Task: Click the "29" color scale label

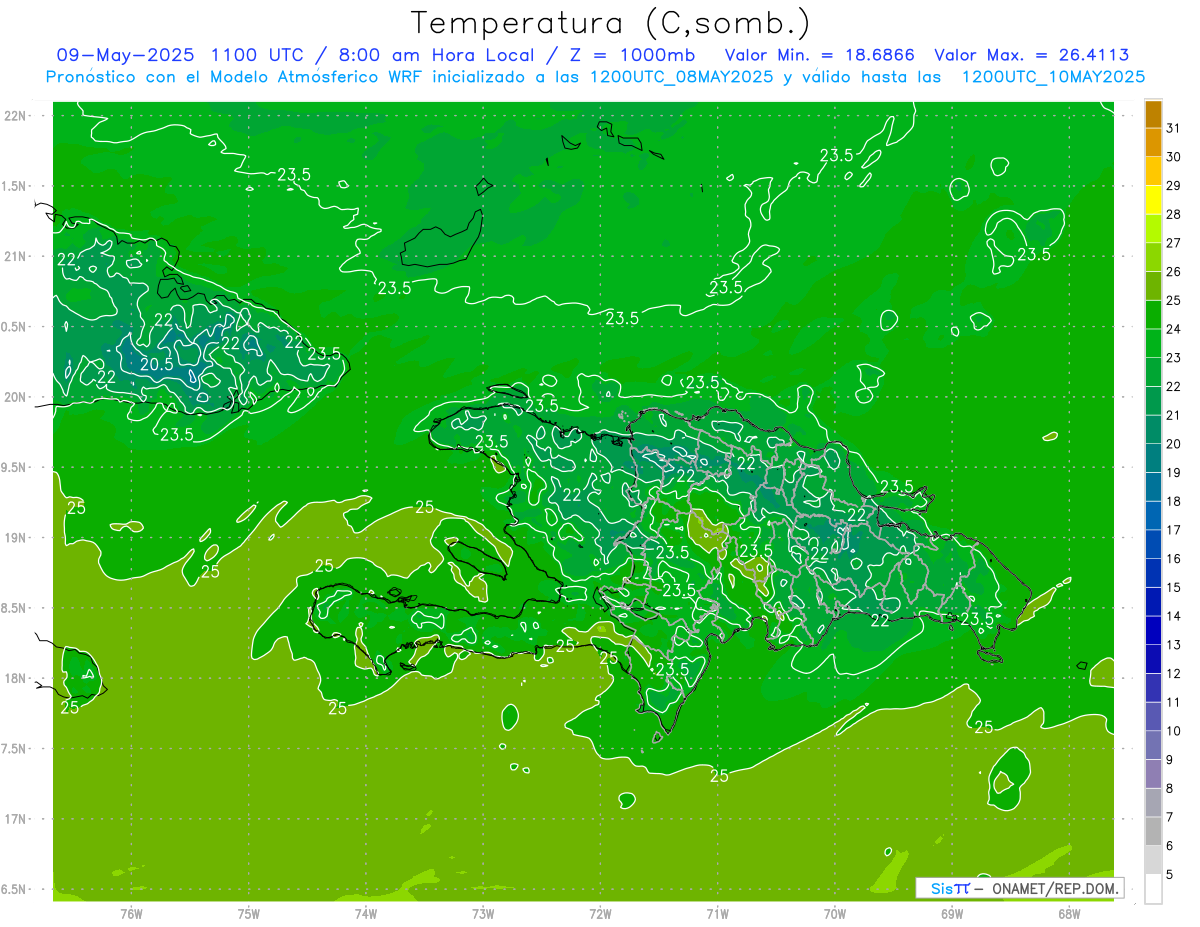Action: point(1173,185)
